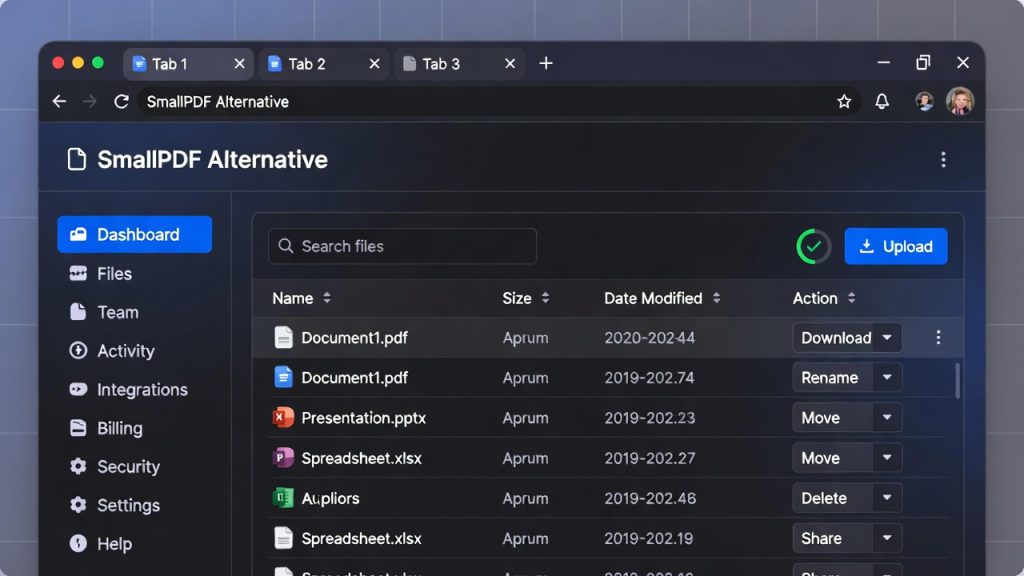Click the green spreadsheet icon beside Aupliors

[x=283, y=498]
